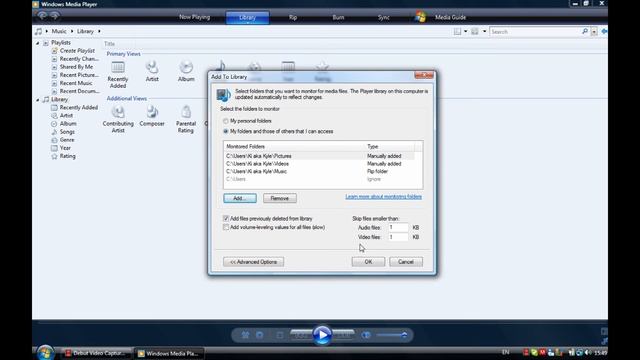Image resolution: width=640 pixels, height=360 pixels.
Task: Toggle Add files previously deleted from library
Action: point(226,219)
